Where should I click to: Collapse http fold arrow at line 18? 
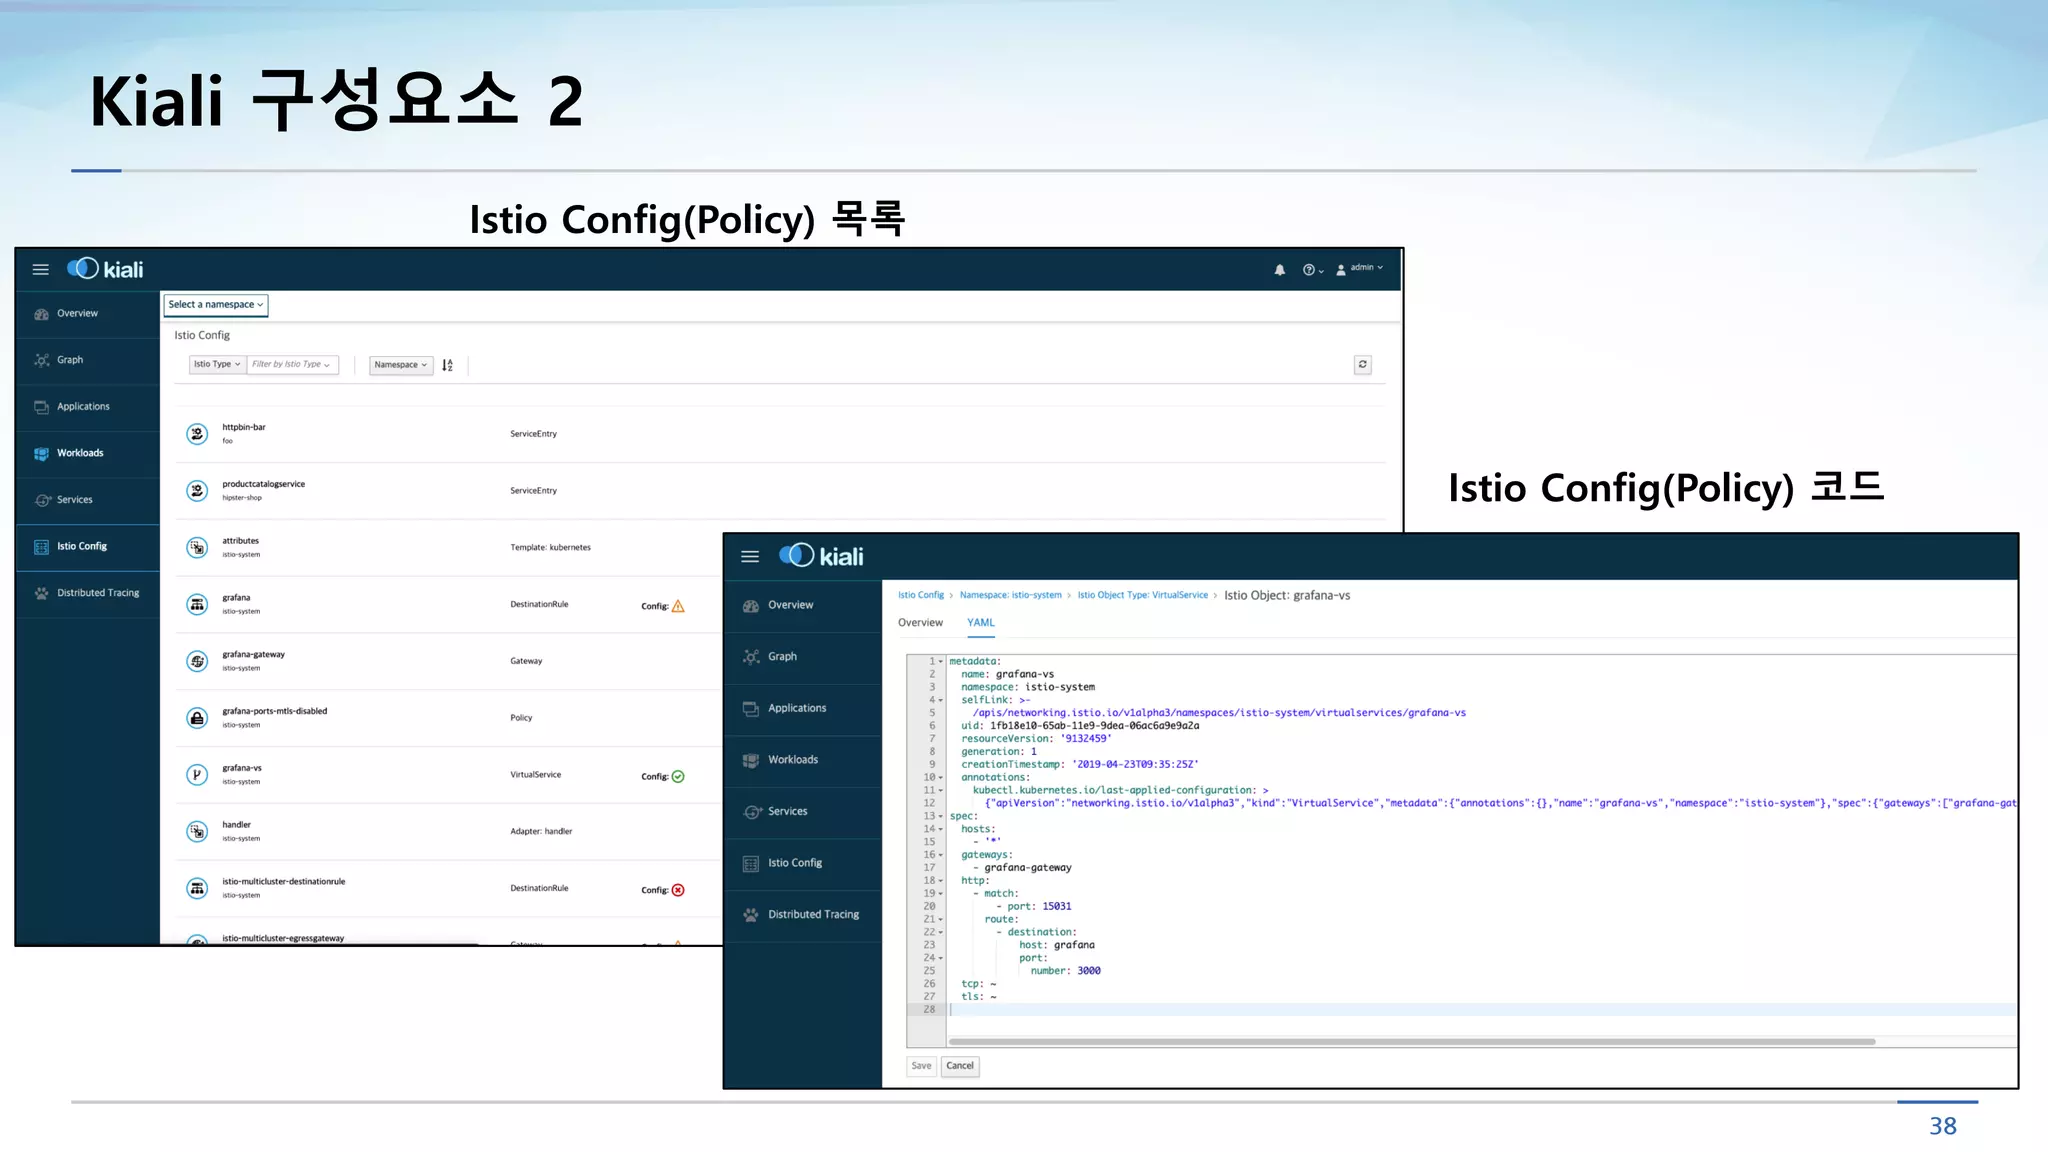[941, 881]
